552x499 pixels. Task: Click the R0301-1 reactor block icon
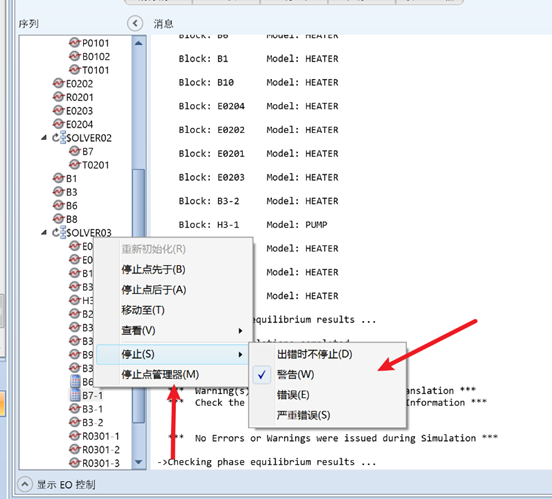point(75,436)
